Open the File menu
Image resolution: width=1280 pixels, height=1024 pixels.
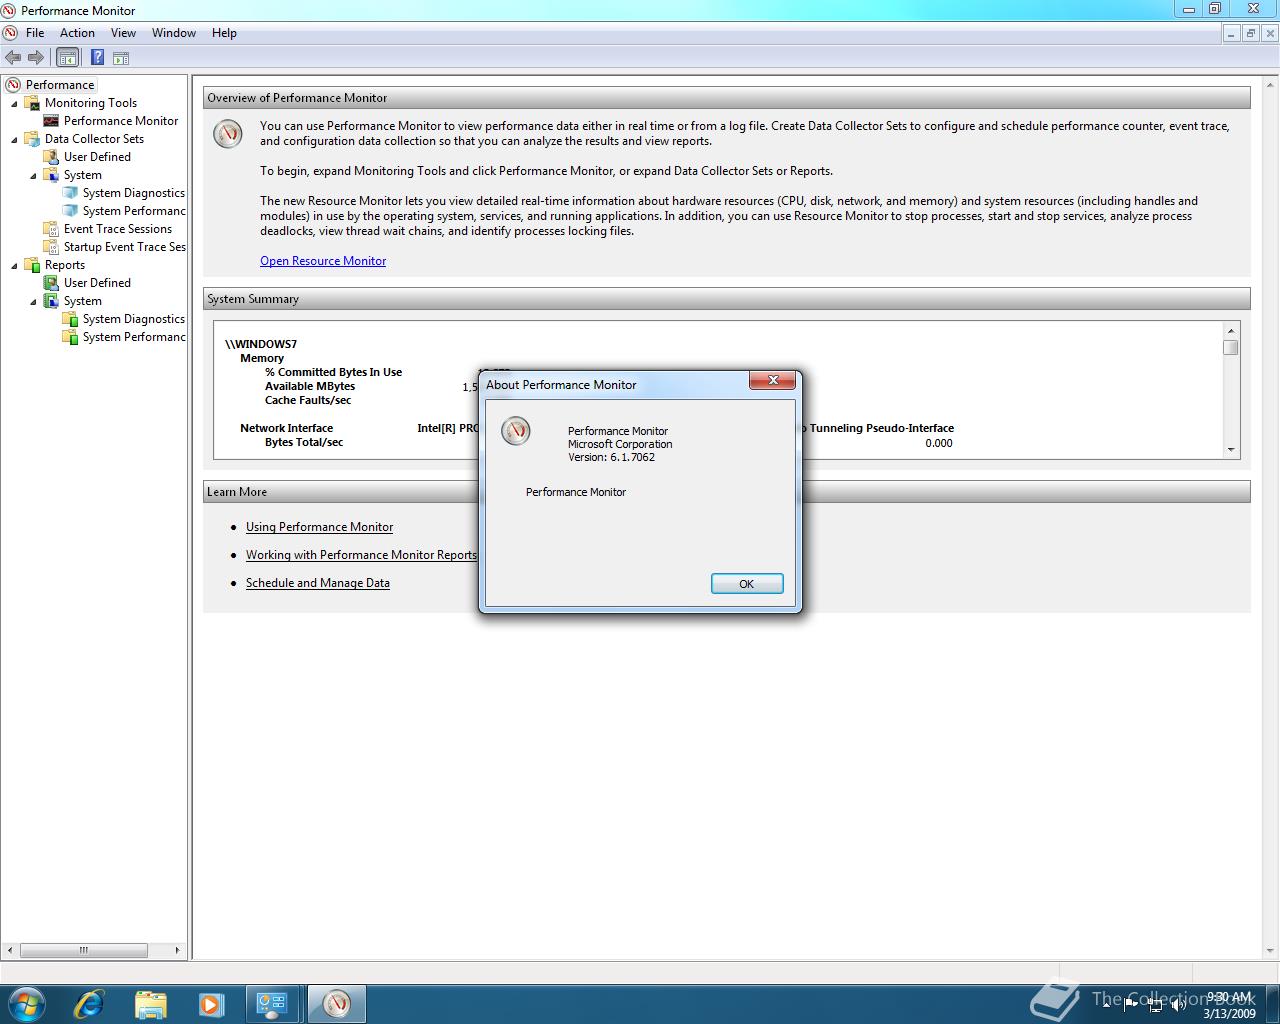tap(35, 33)
